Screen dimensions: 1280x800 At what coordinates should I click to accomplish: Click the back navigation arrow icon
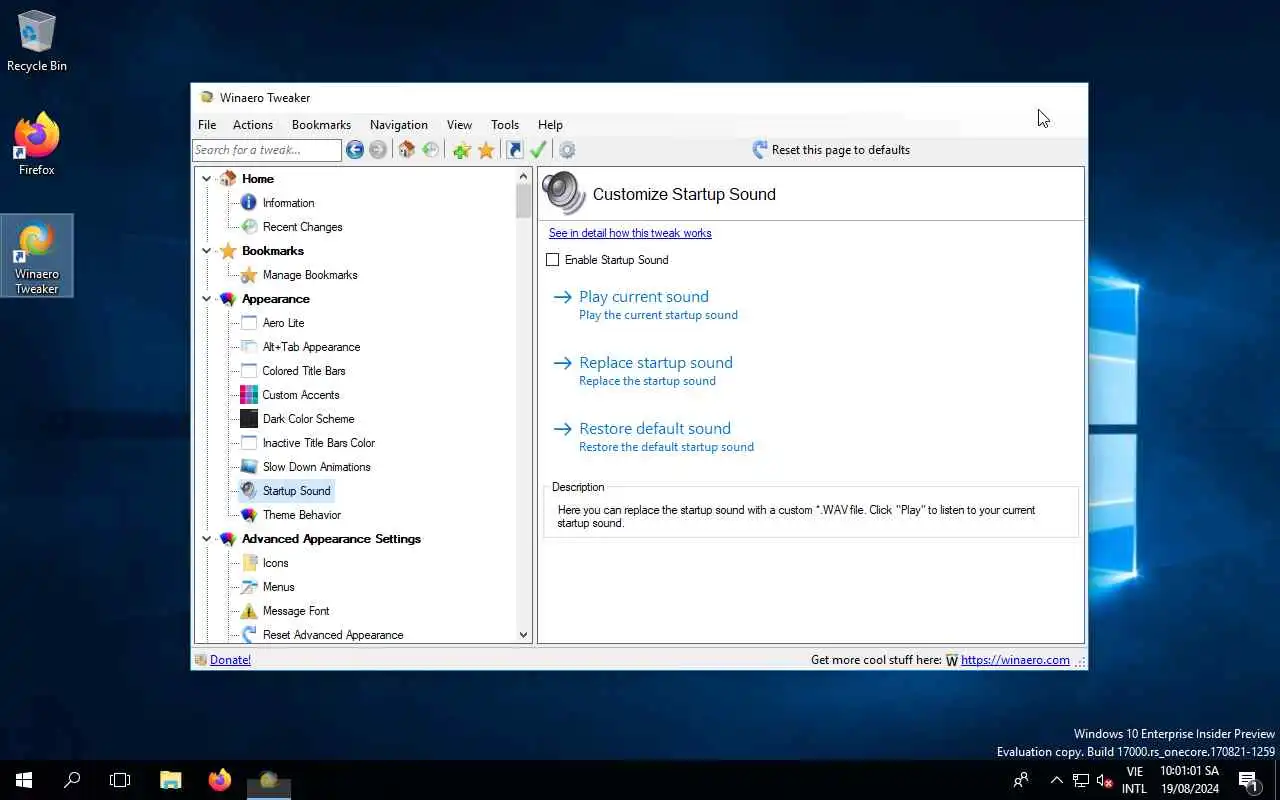coord(354,150)
